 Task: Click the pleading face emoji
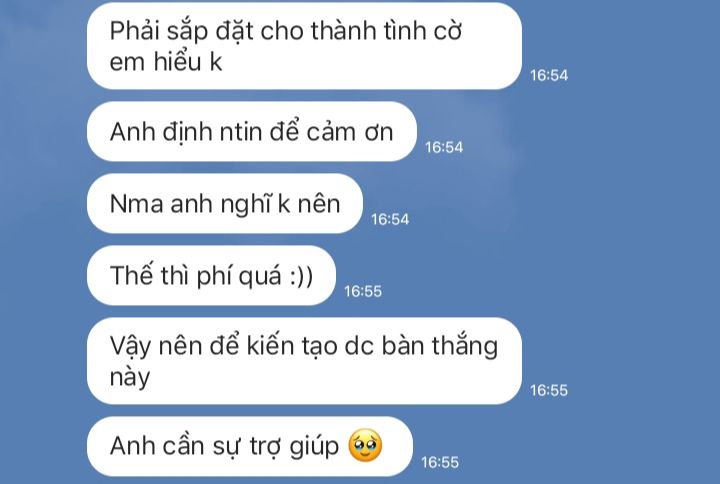[365, 445]
